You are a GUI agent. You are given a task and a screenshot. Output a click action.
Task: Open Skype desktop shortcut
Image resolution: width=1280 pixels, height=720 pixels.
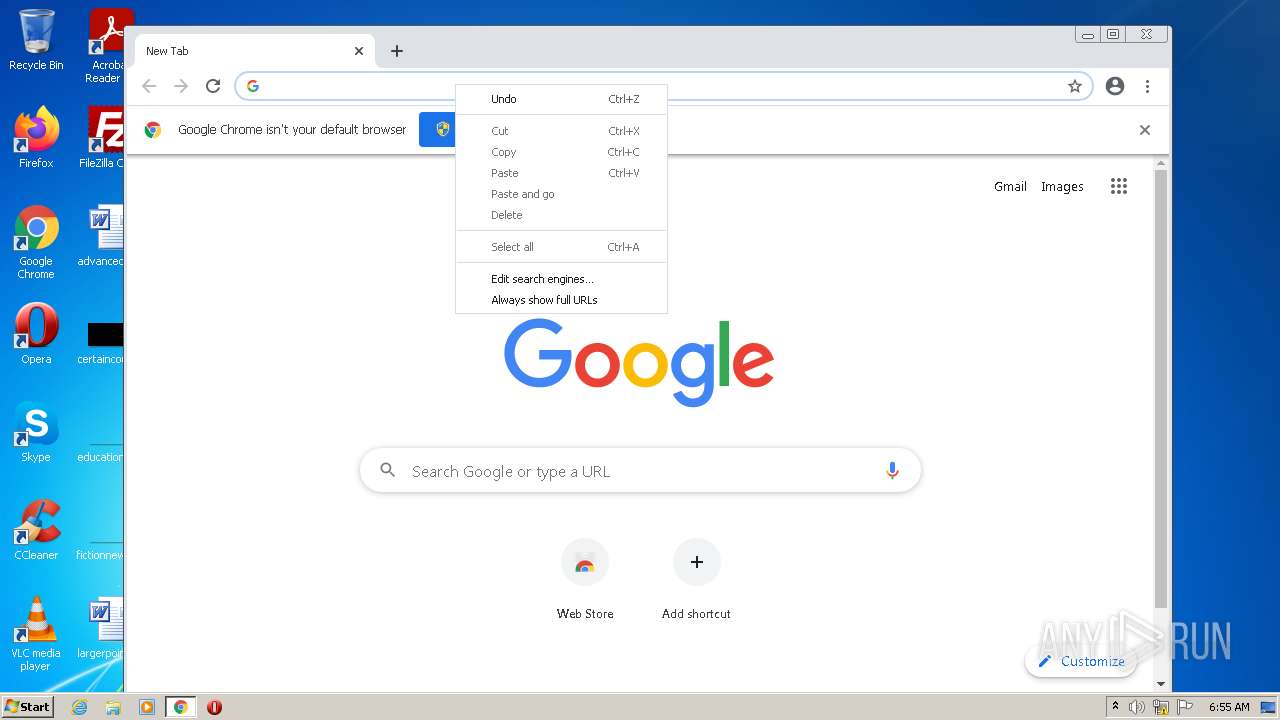pyautogui.click(x=36, y=431)
